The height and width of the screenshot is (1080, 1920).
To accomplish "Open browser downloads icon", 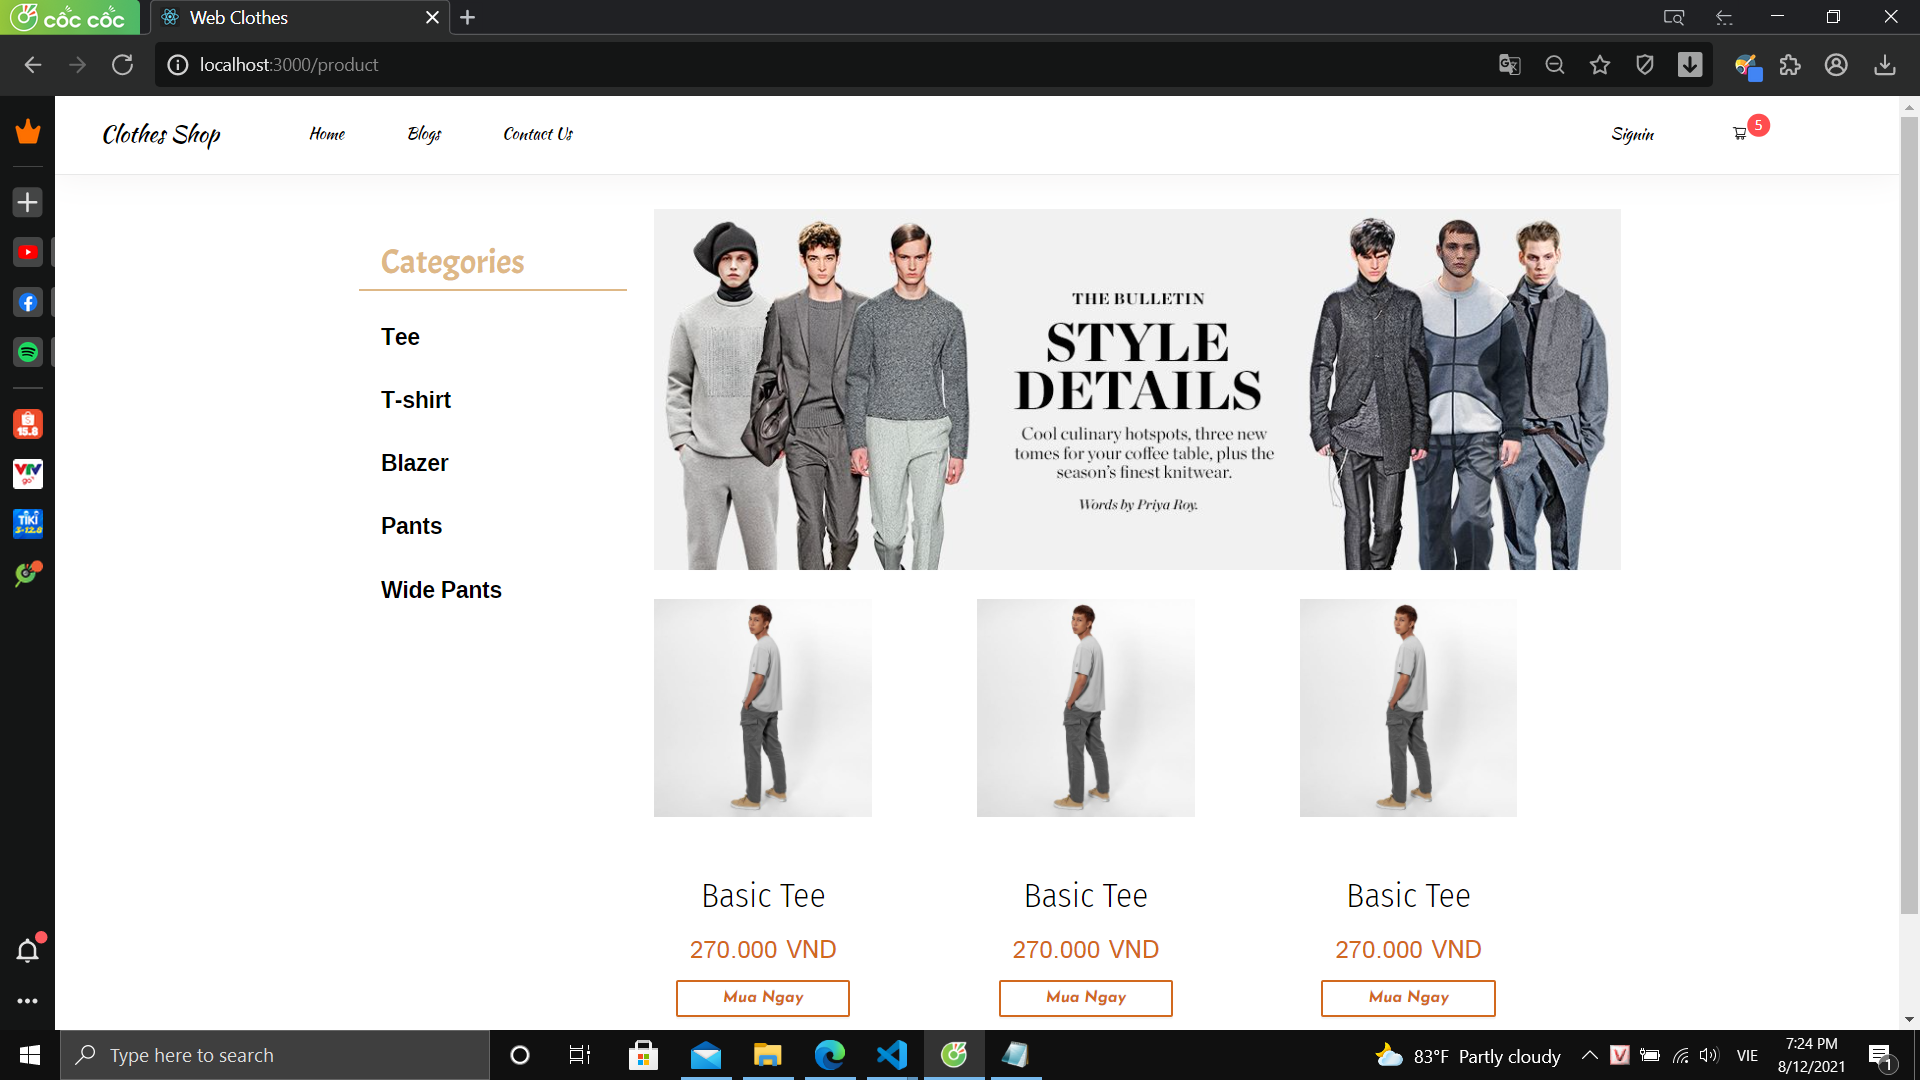I will click(1885, 65).
